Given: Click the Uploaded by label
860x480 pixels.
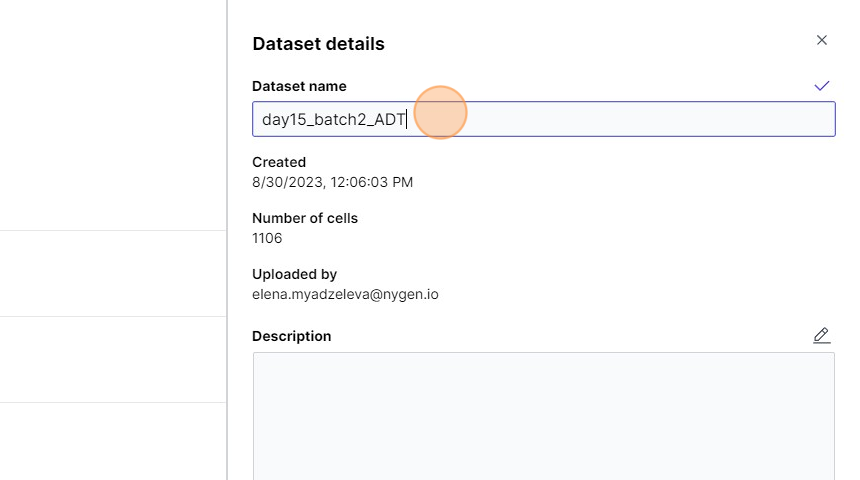Looking at the screenshot, I should point(294,274).
